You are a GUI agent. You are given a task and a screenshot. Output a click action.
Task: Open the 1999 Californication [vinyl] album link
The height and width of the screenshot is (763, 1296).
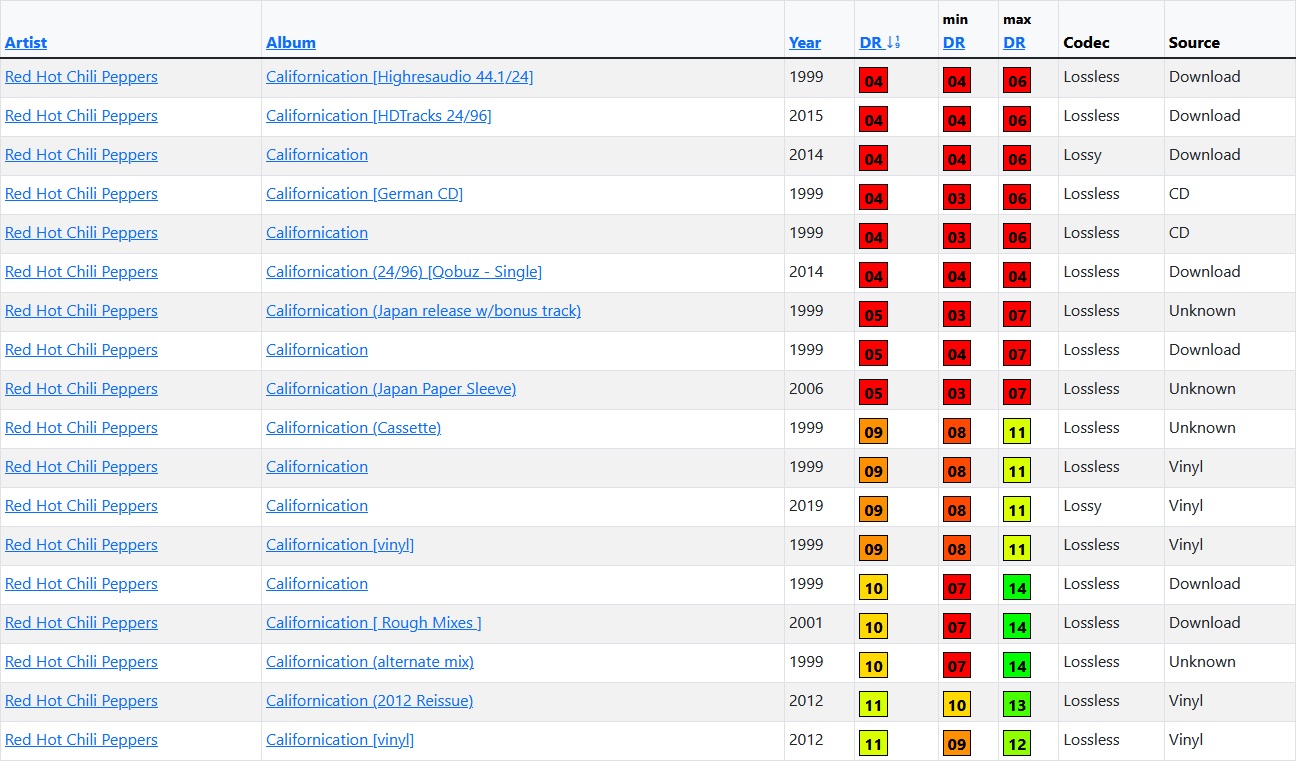[x=340, y=545]
